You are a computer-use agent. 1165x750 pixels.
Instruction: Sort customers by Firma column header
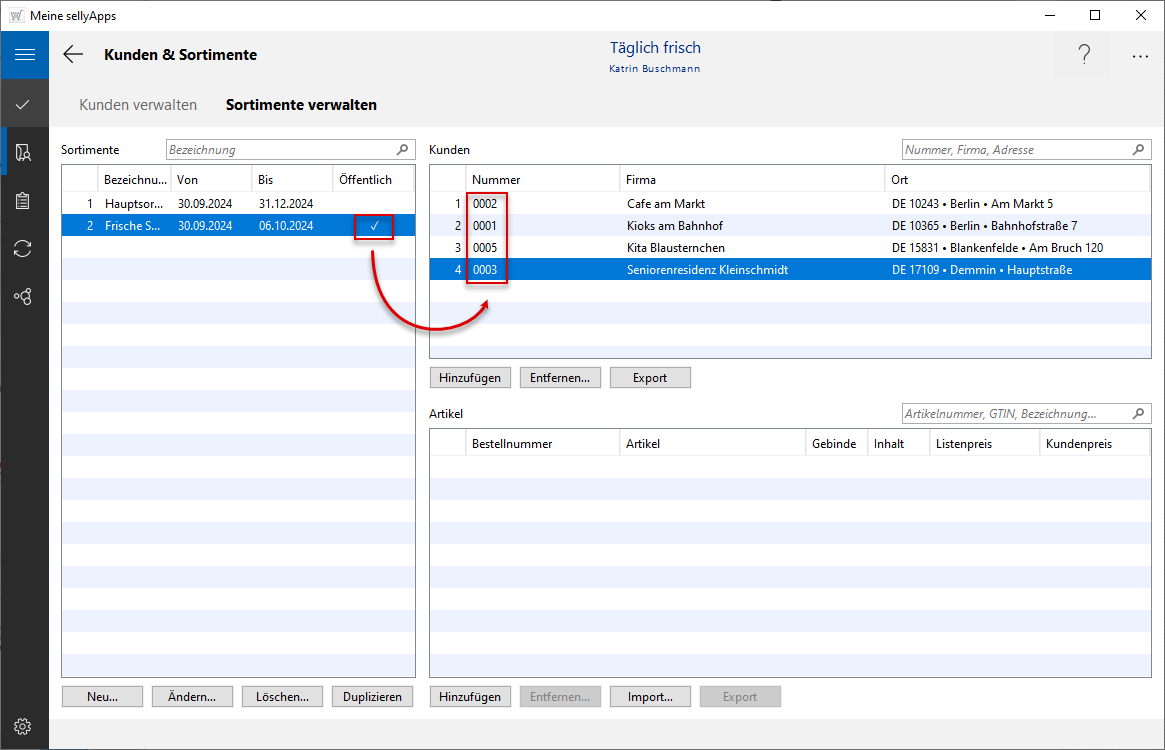click(750, 180)
